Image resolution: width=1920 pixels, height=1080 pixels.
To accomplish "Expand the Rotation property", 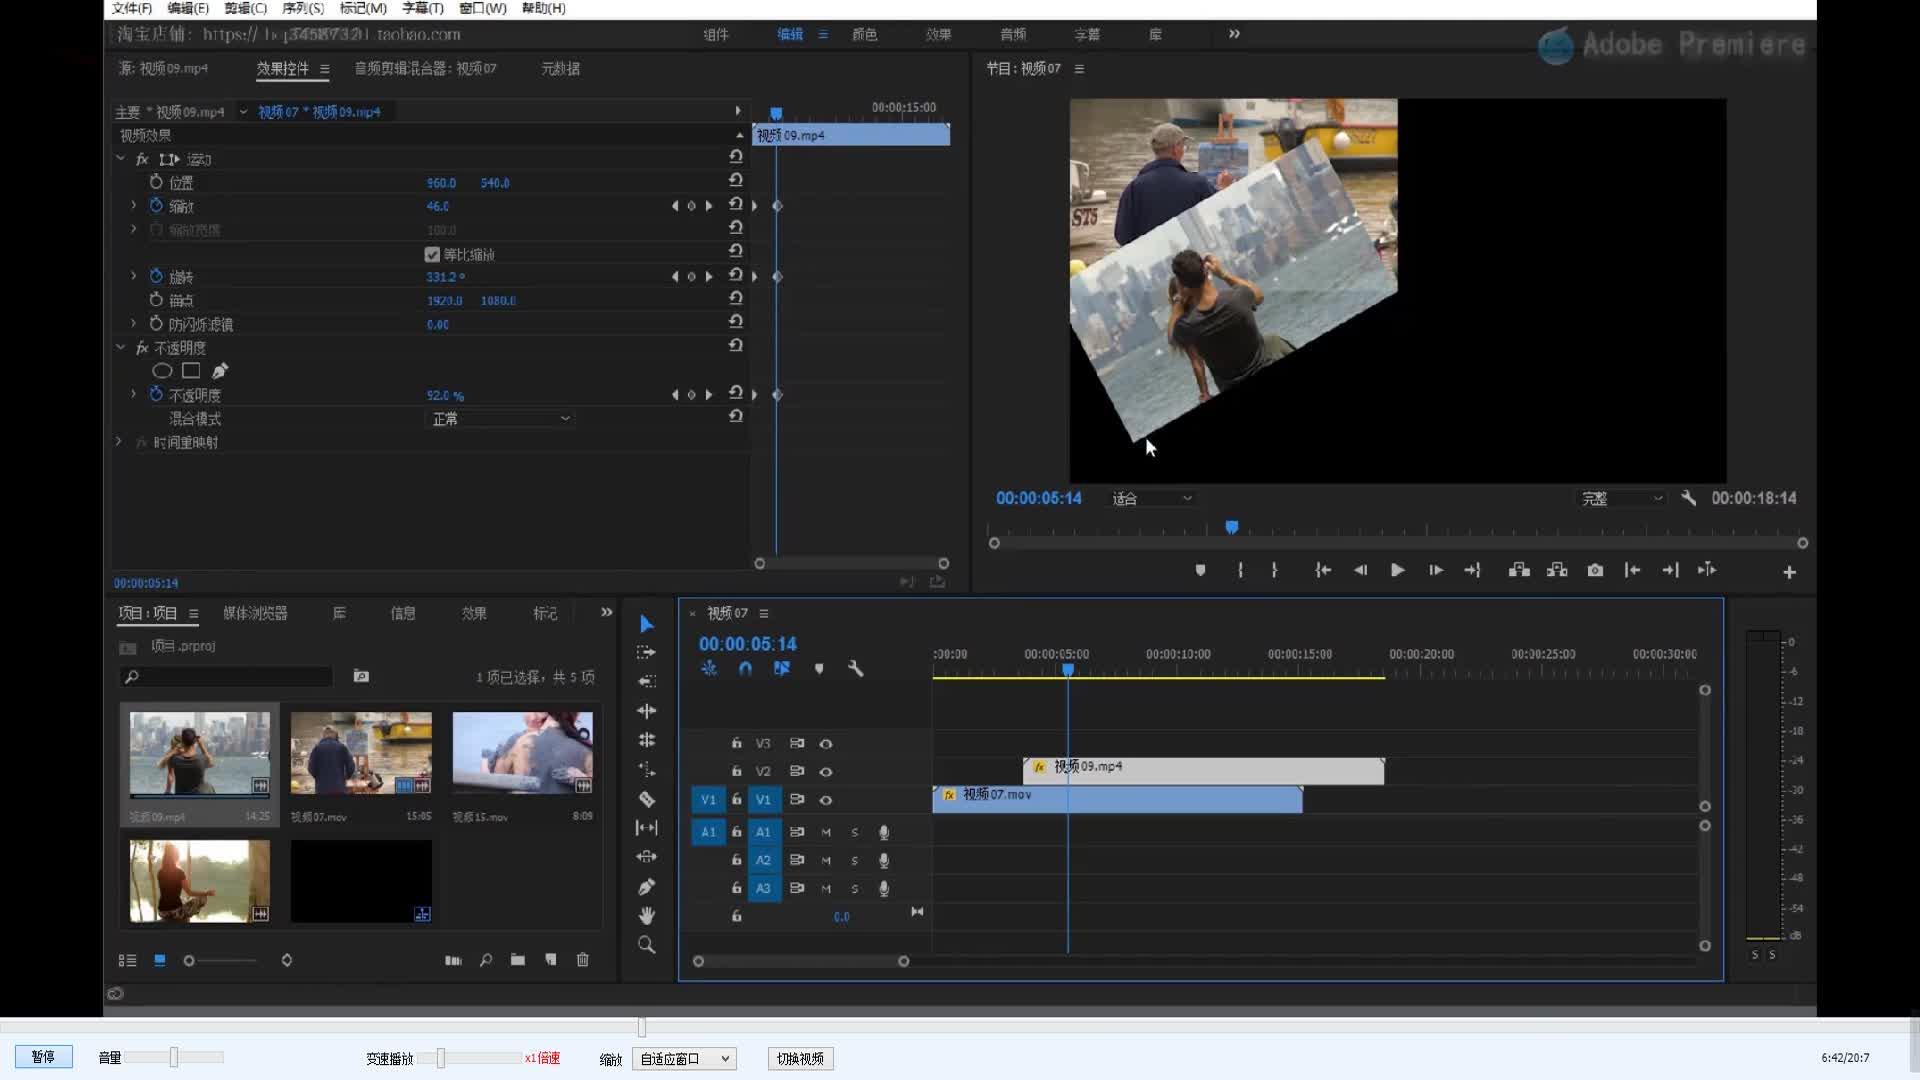I will click(133, 276).
